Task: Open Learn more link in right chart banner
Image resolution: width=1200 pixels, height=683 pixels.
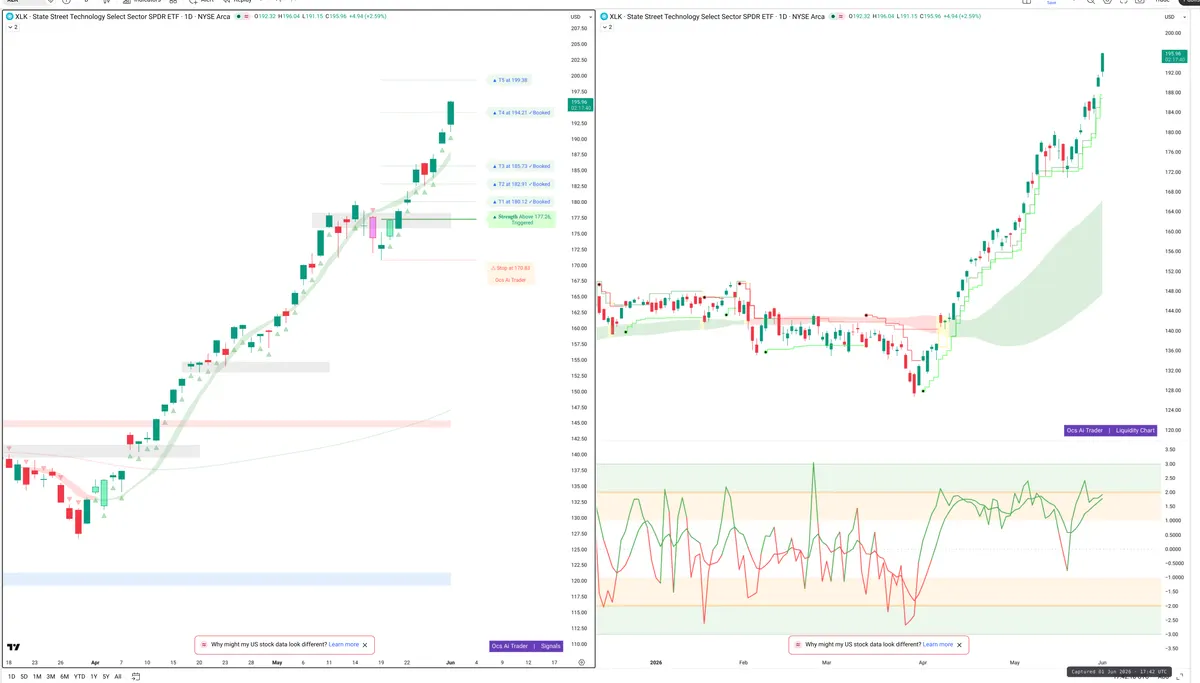Action: pos(937,645)
